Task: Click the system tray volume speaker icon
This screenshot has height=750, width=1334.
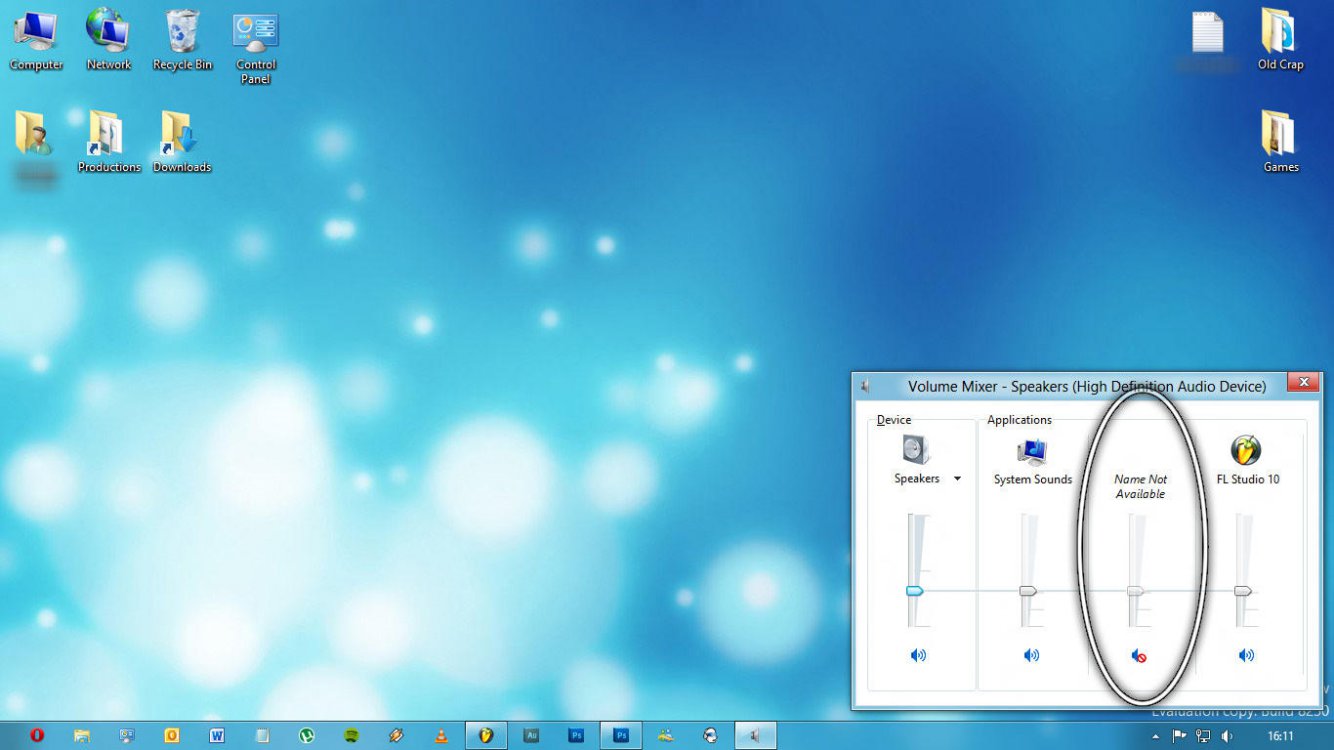Action: (x=1228, y=736)
